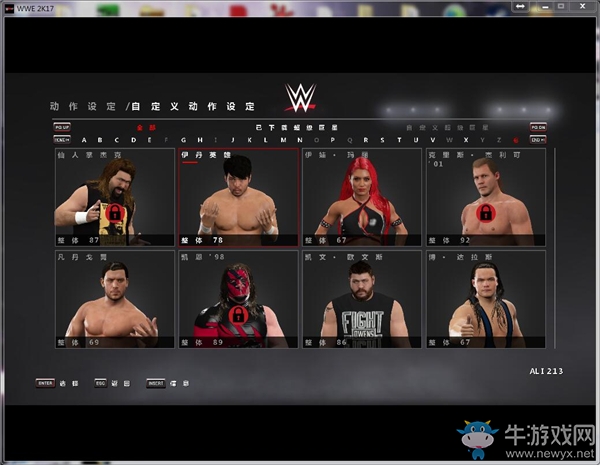
Task: Click the lock icon on the 凯恩 '98 card
Action: pyautogui.click(x=238, y=315)
